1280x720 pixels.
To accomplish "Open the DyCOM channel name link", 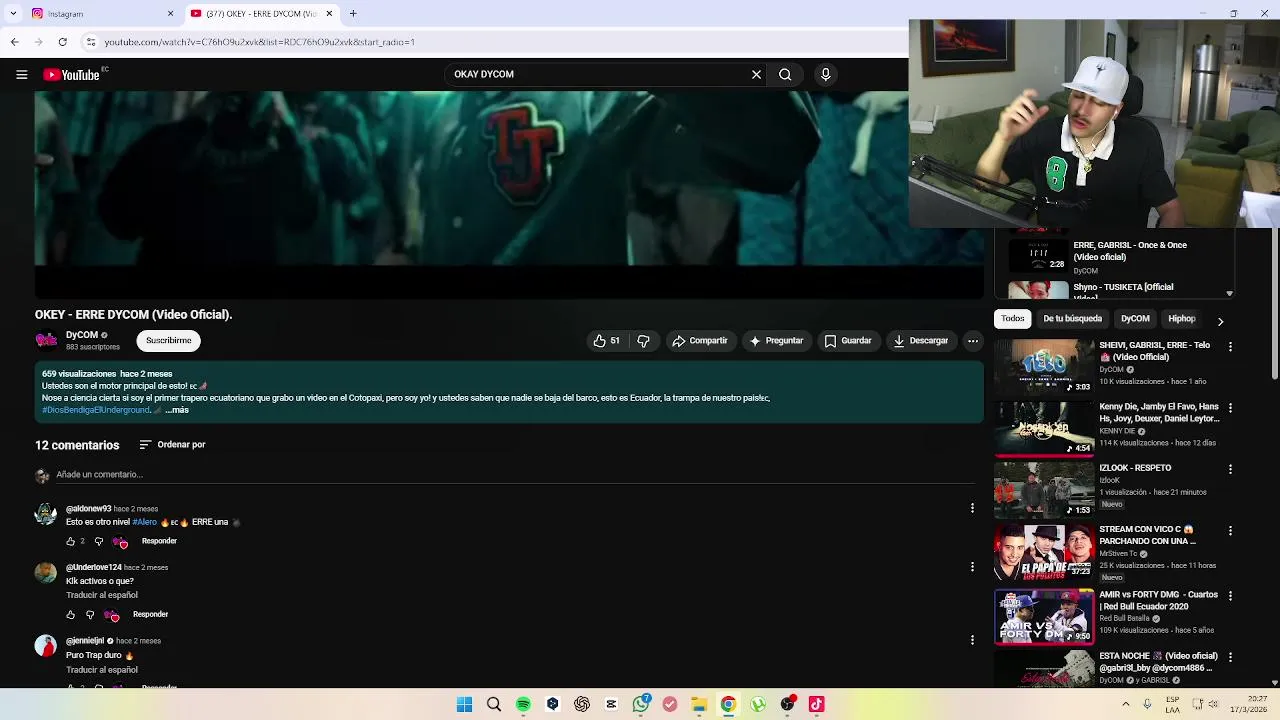I will tap(82, 335).
